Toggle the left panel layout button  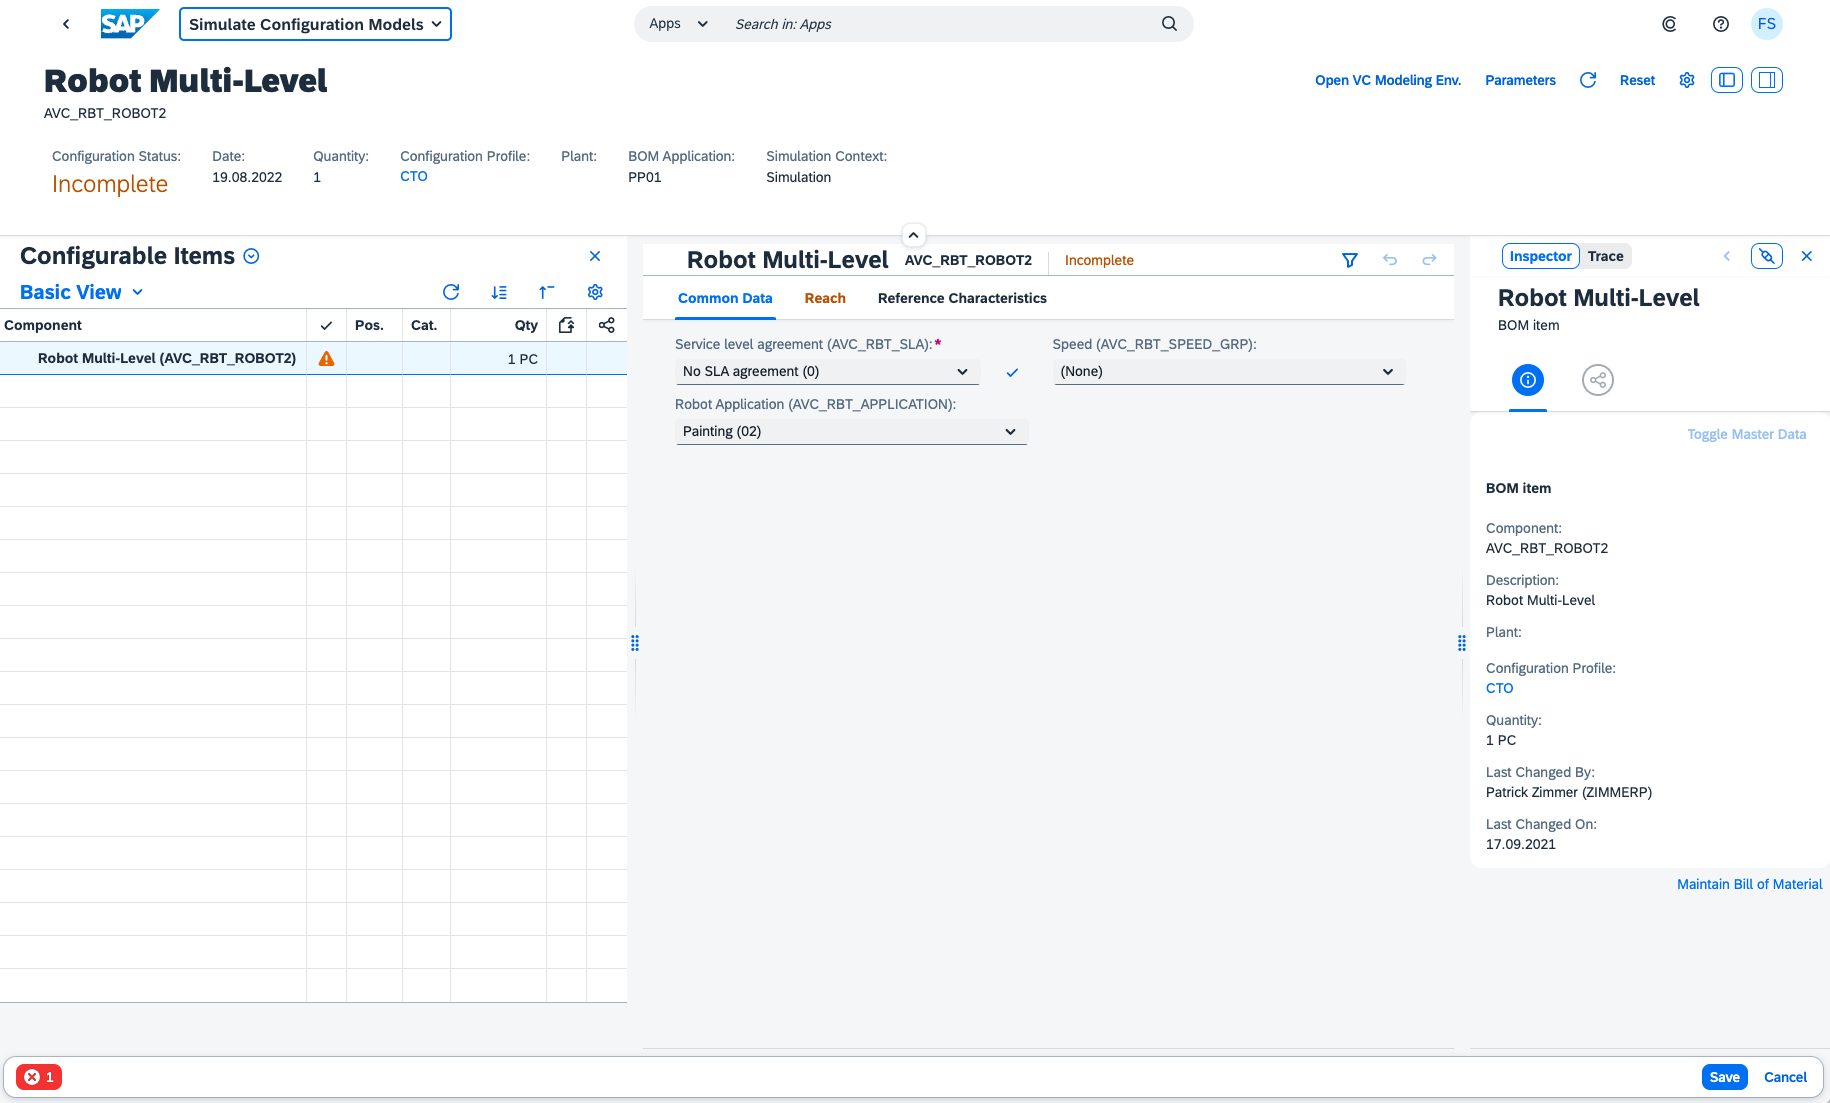[x=1727, y=80]
